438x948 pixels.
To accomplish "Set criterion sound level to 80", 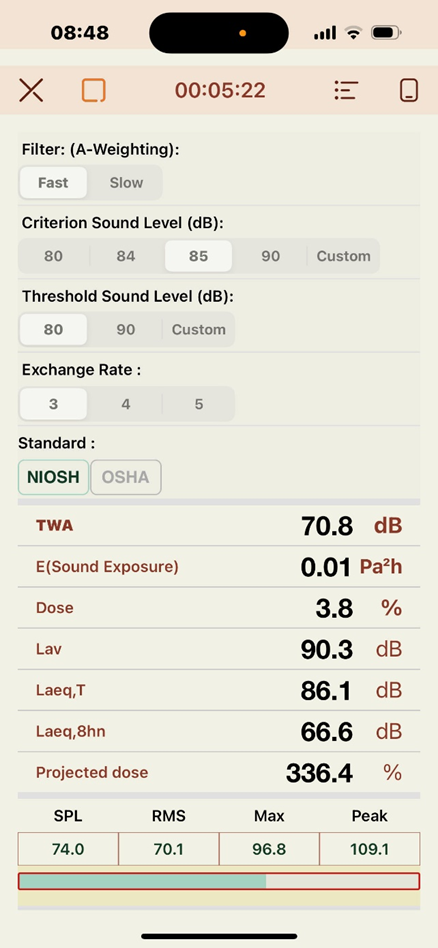I will point(53,256).
